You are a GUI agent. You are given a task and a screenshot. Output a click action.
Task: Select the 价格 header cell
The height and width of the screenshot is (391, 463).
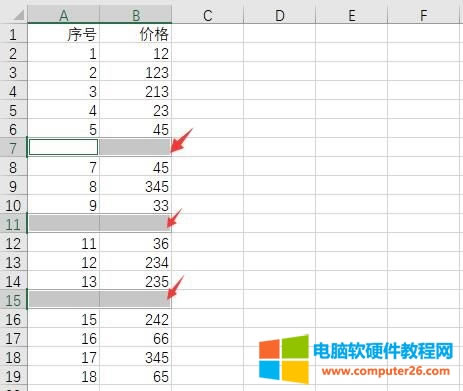pyautogui.click(x=136, y=33)
